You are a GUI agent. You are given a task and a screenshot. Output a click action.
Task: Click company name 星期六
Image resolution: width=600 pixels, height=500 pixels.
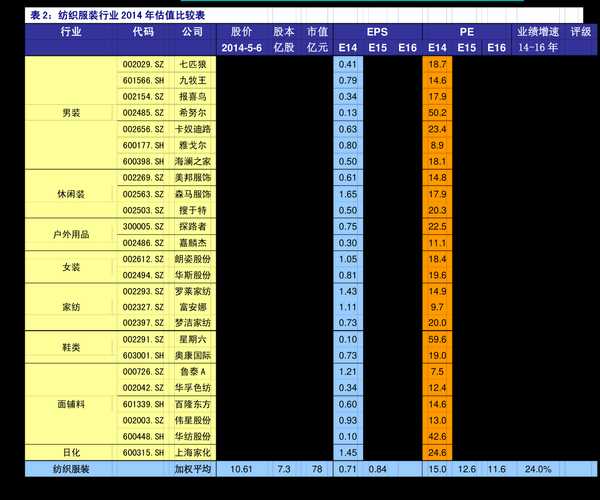[192, 339]
